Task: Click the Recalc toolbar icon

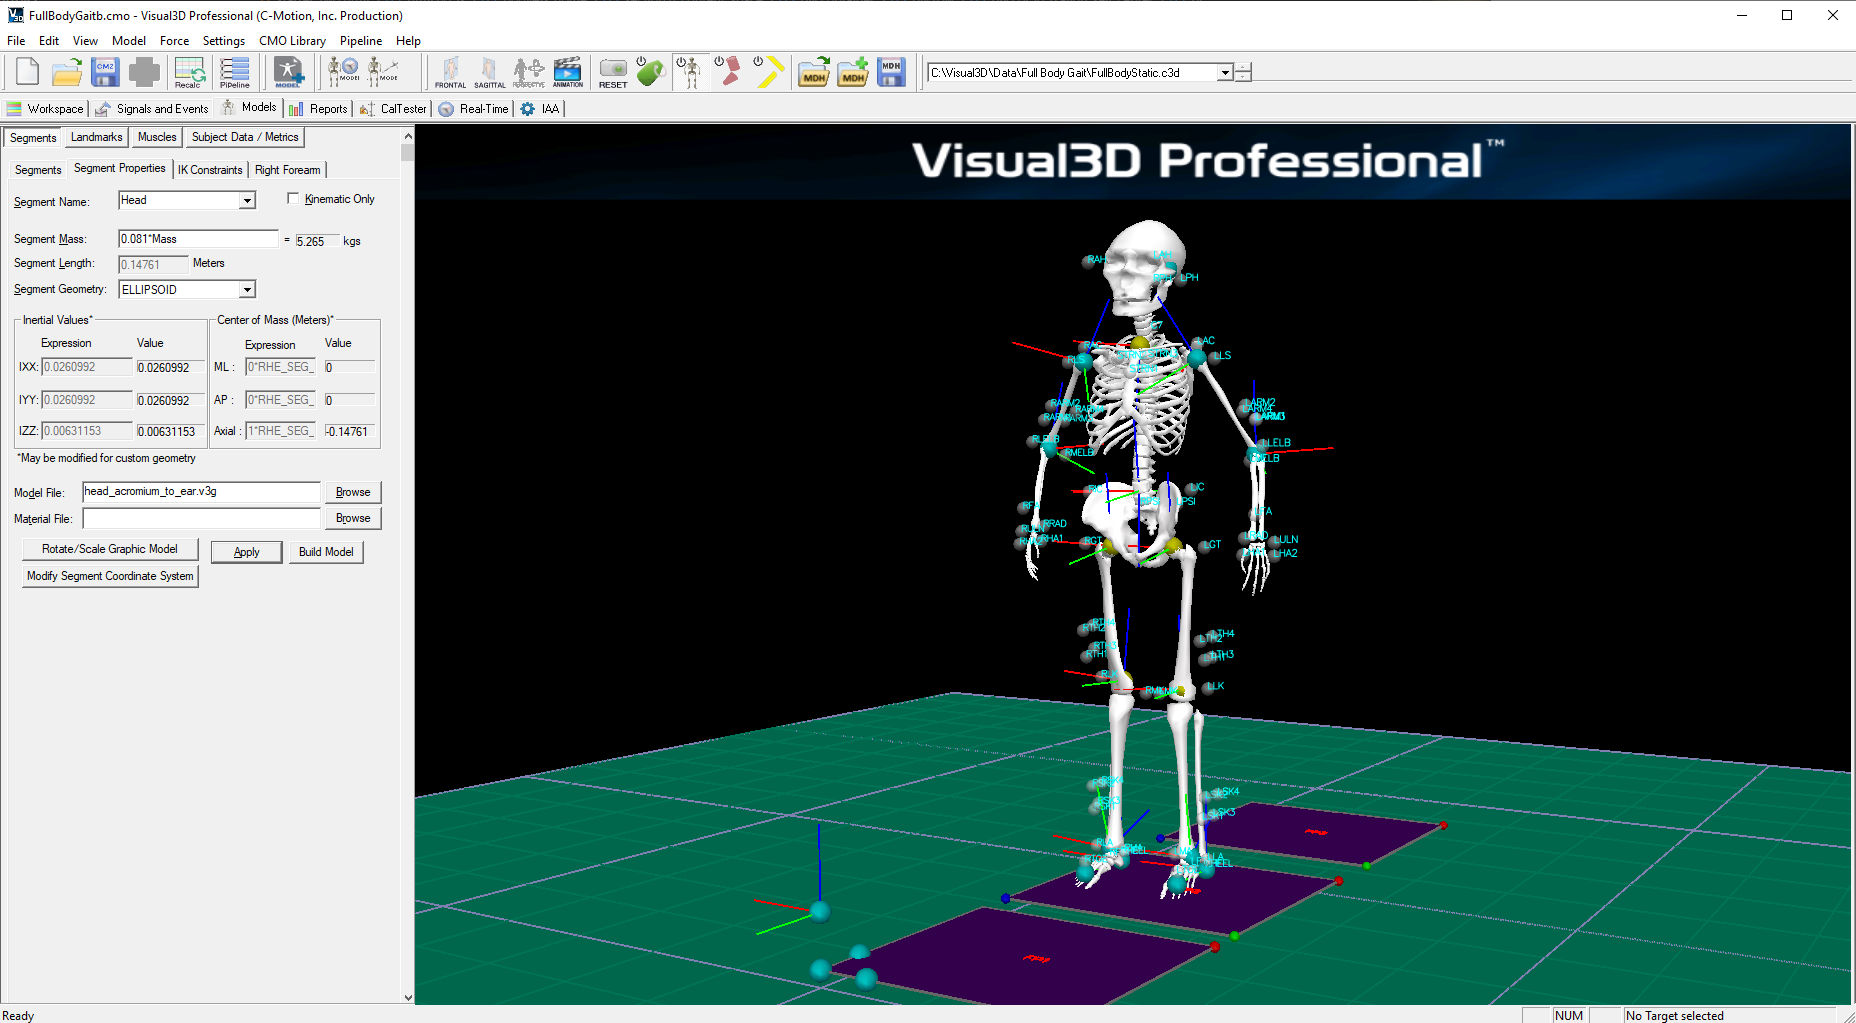Action: tap(188, 72)
